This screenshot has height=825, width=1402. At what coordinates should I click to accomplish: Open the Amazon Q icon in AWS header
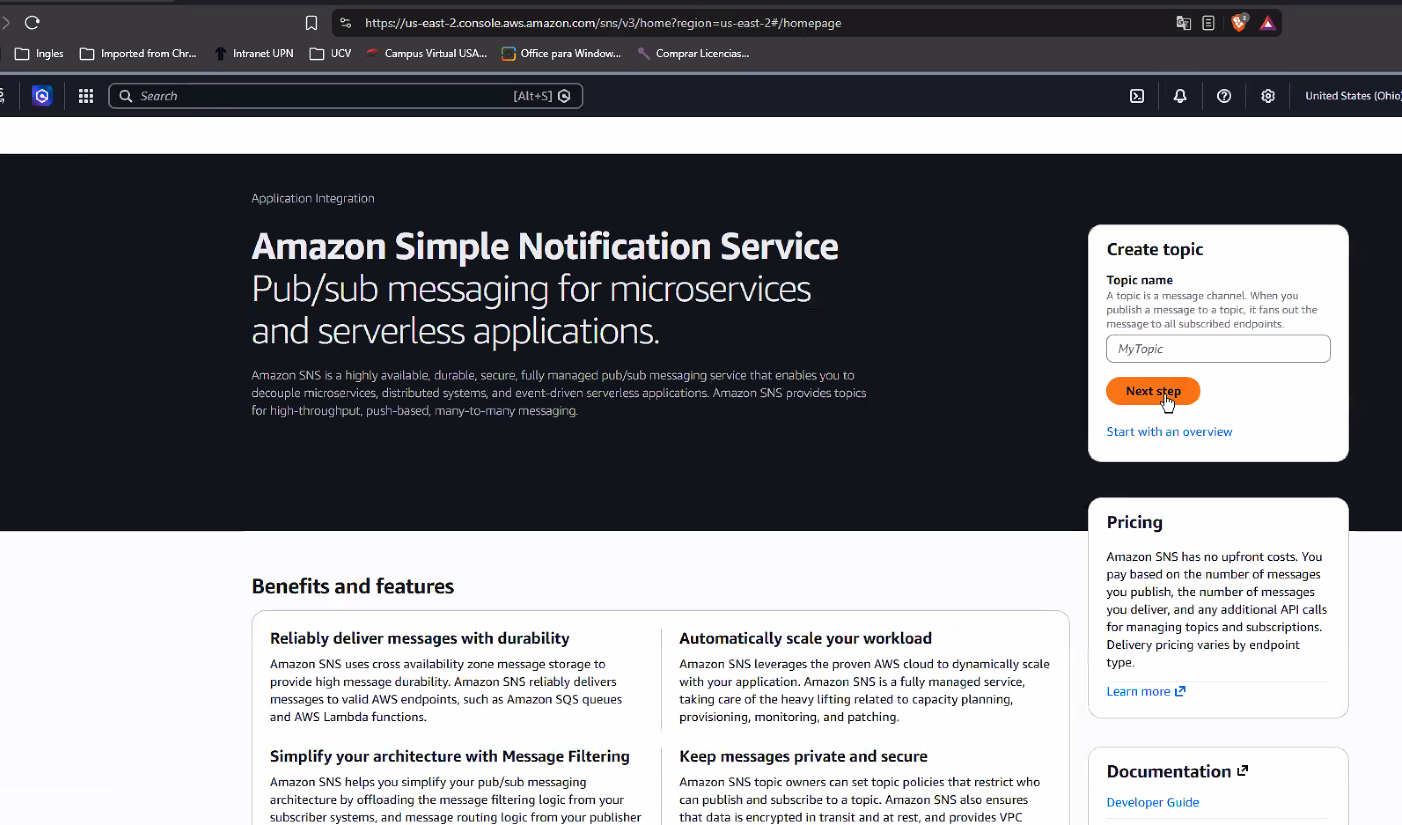(x=41, y=96)
